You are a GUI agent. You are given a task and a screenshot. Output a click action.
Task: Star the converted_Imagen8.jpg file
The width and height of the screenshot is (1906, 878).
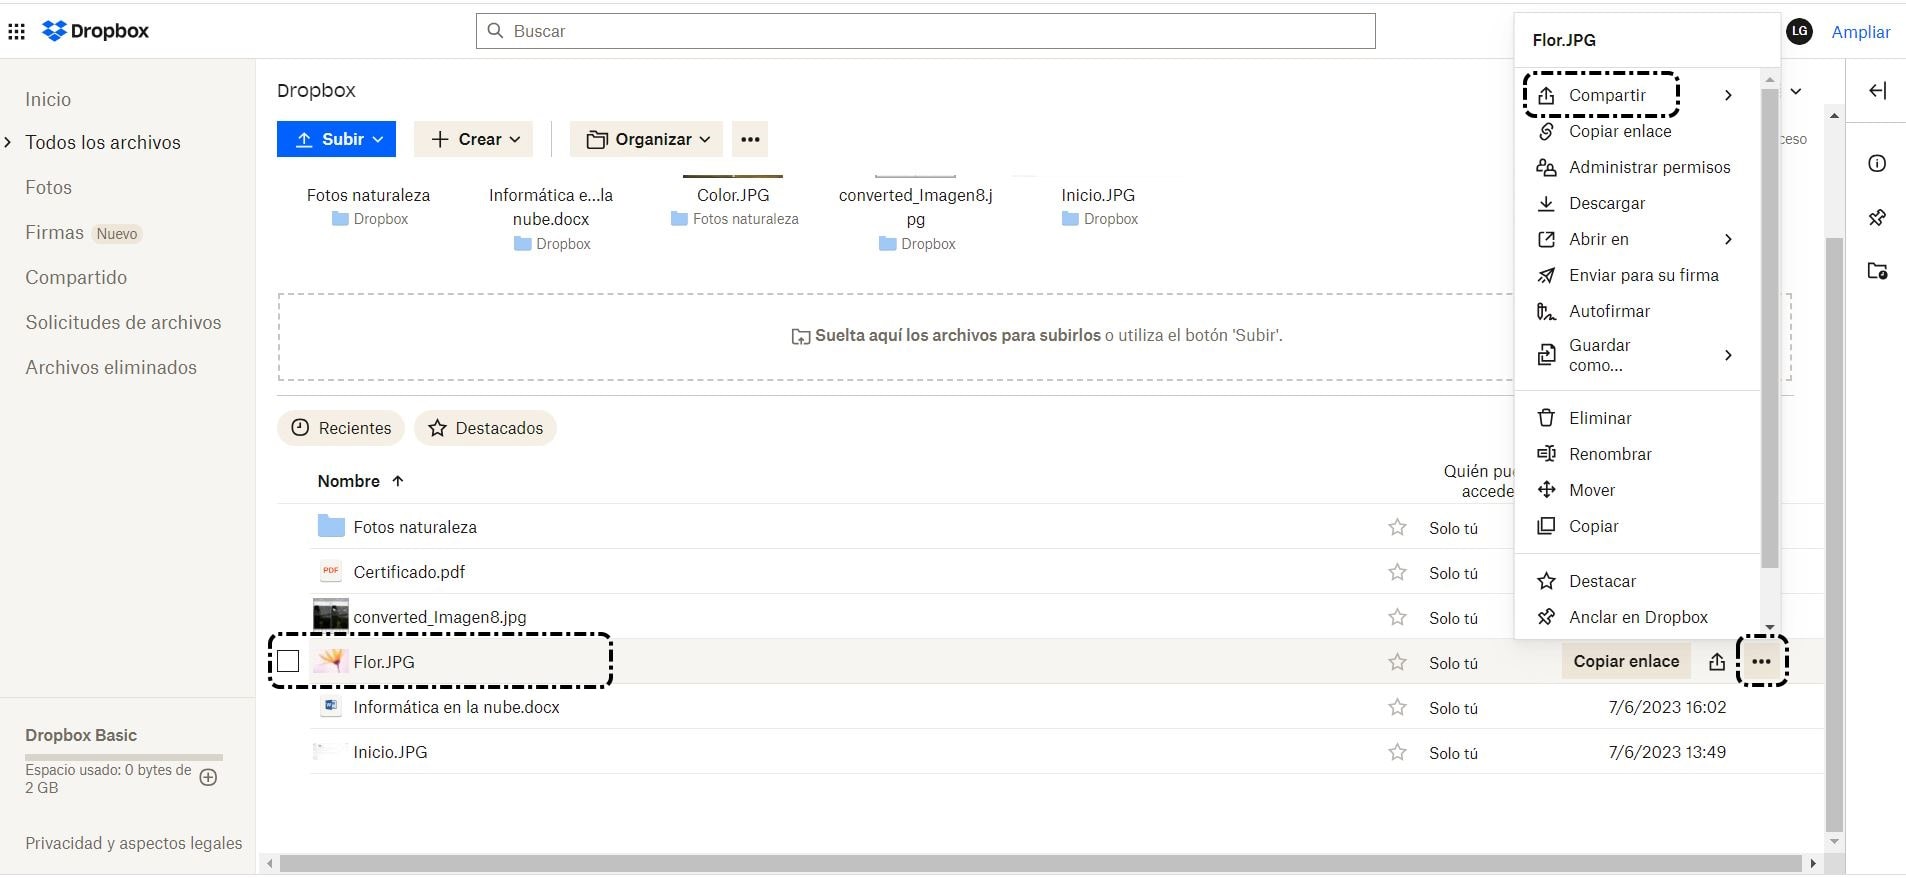(1397, 617)
